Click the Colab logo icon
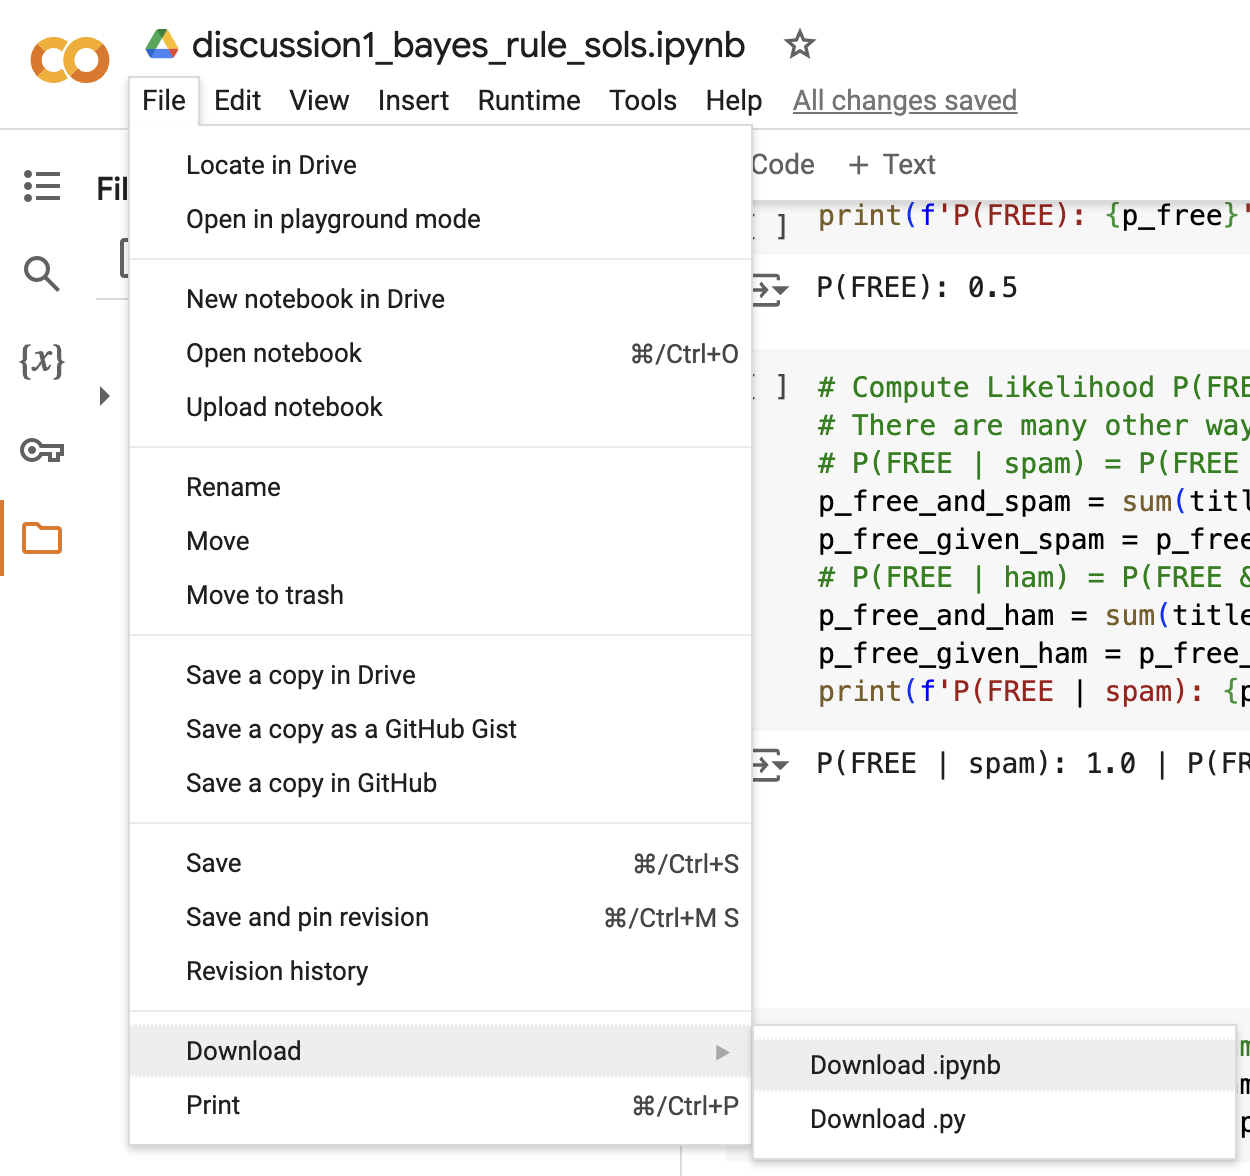Image resolution: width=1250 pixels, height=1176 pixels. click(68, 60)
